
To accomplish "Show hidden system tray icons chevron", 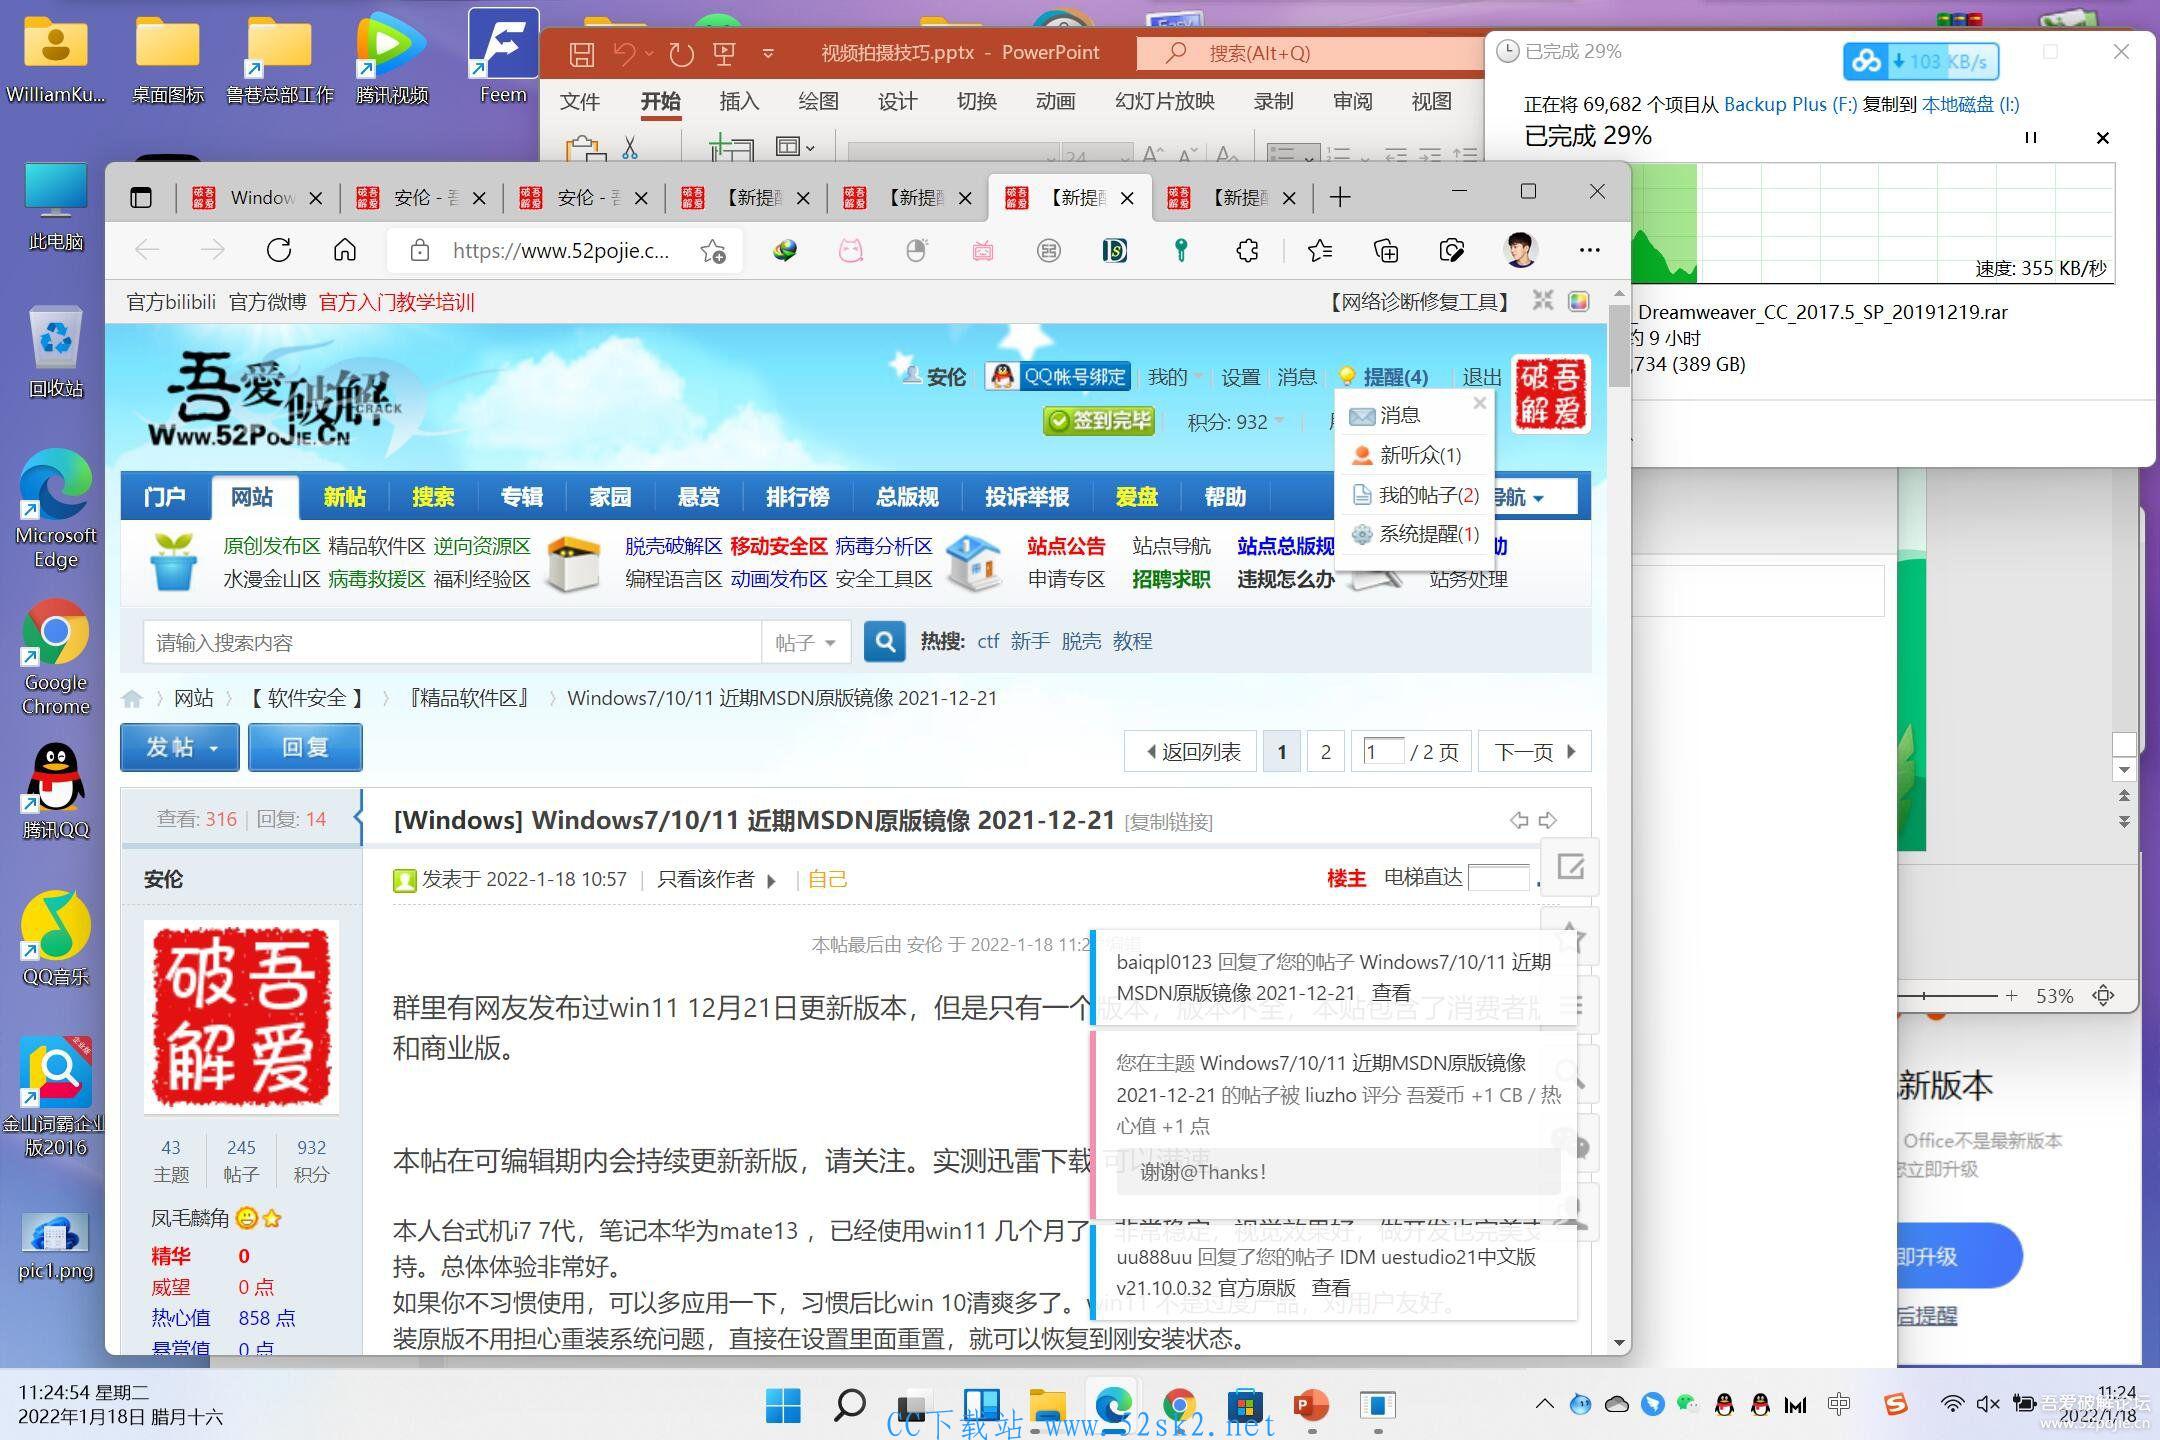I will coord(1544,1404).
